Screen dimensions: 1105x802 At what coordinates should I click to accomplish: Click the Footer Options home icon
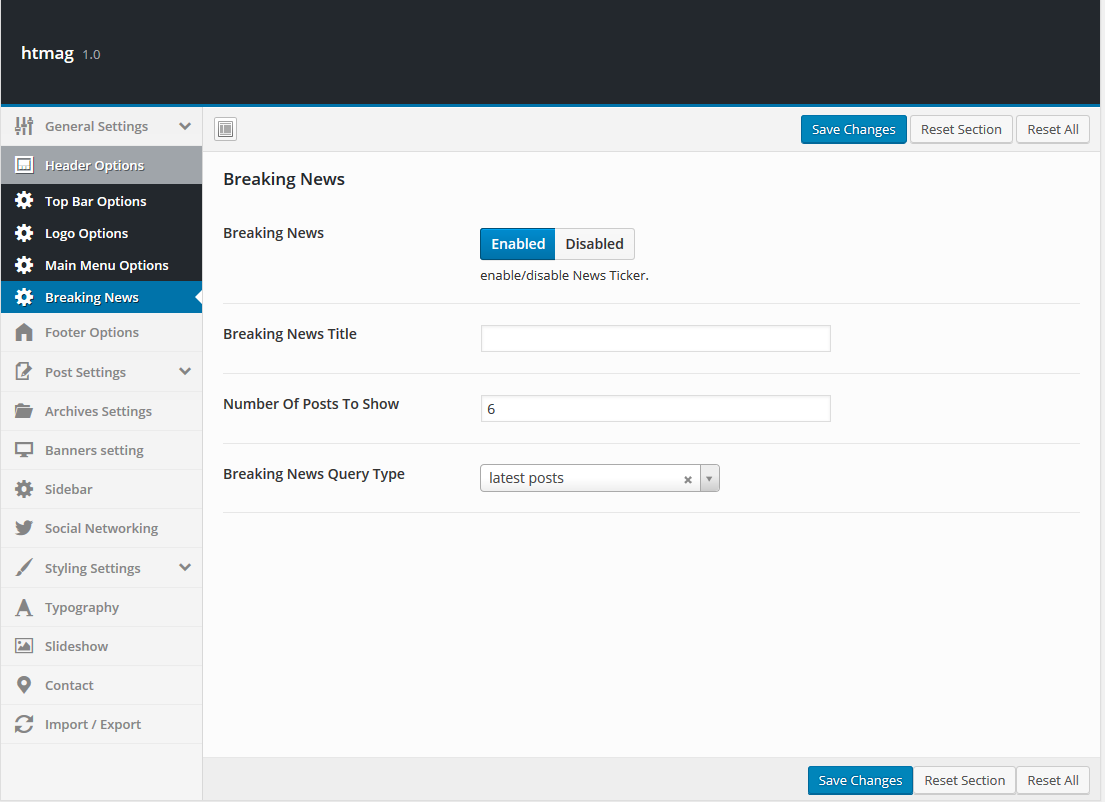(x=24, y=332)
